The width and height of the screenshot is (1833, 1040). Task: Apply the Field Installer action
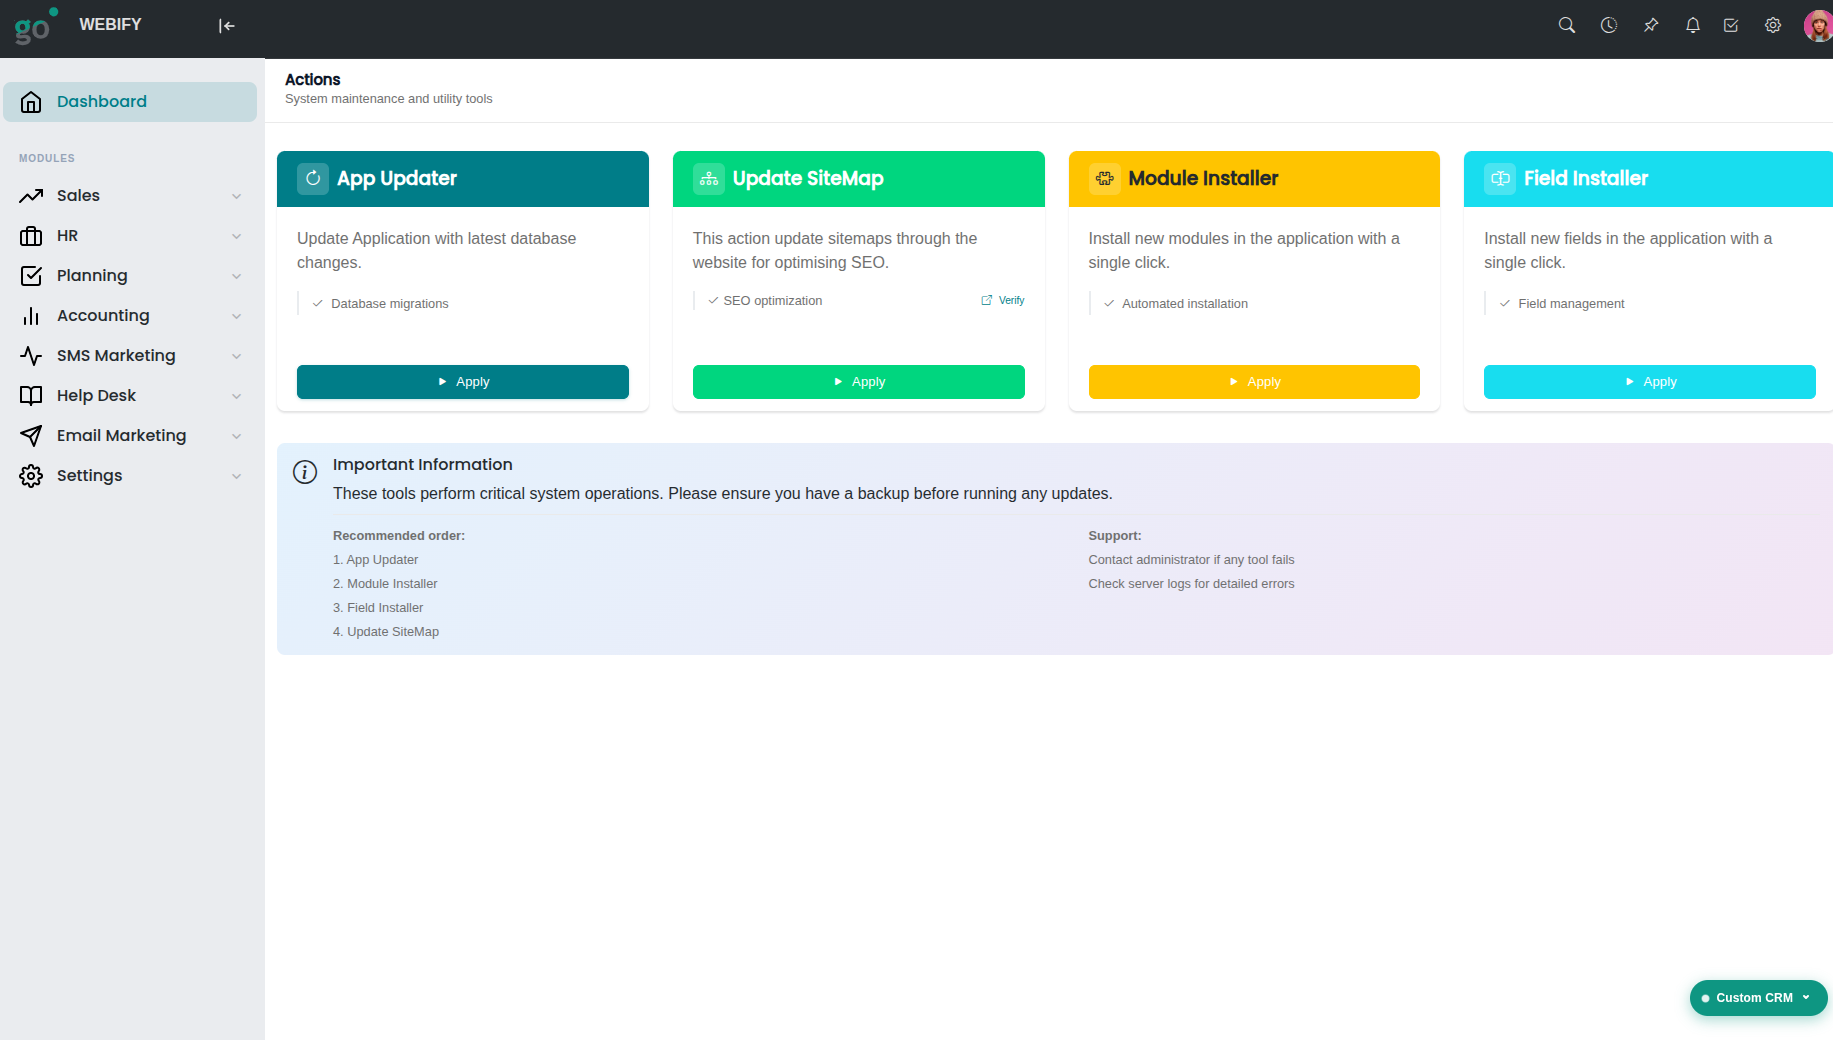click(x=1650, y=382)
